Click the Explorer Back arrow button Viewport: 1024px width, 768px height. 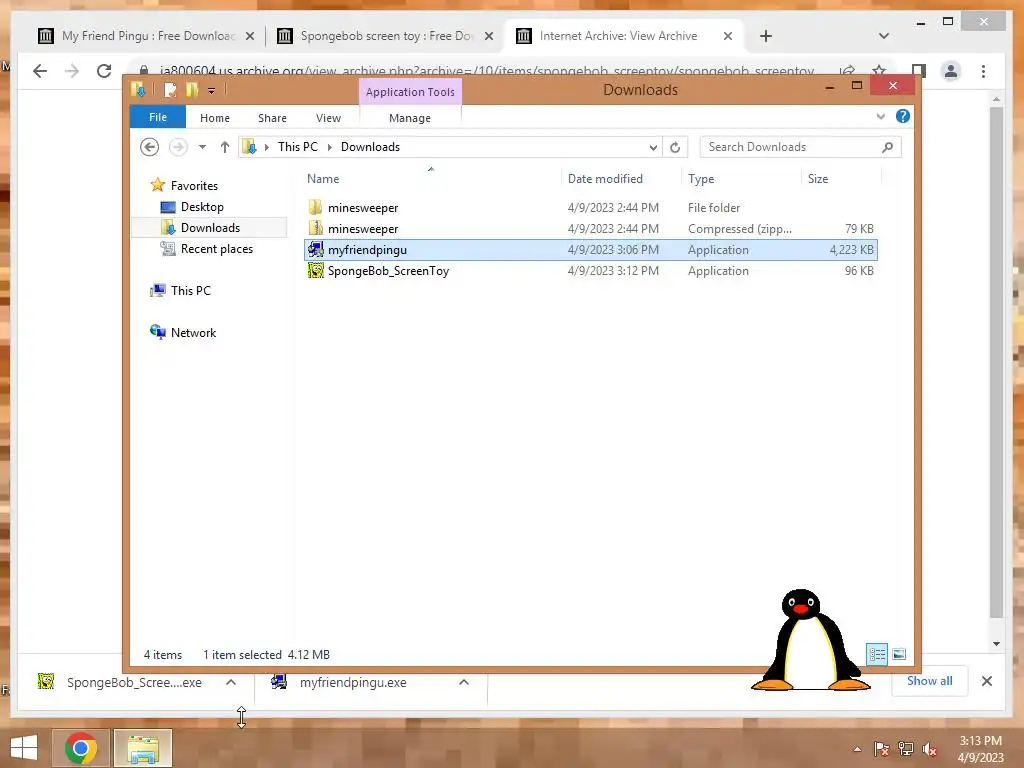coord(150,147)
